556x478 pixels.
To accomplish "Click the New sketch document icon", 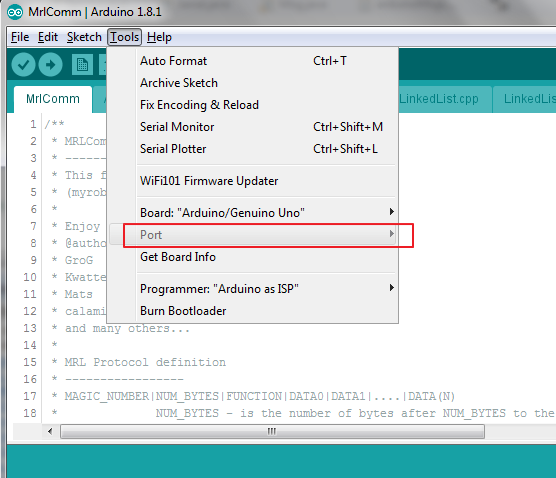I will 82,65.
